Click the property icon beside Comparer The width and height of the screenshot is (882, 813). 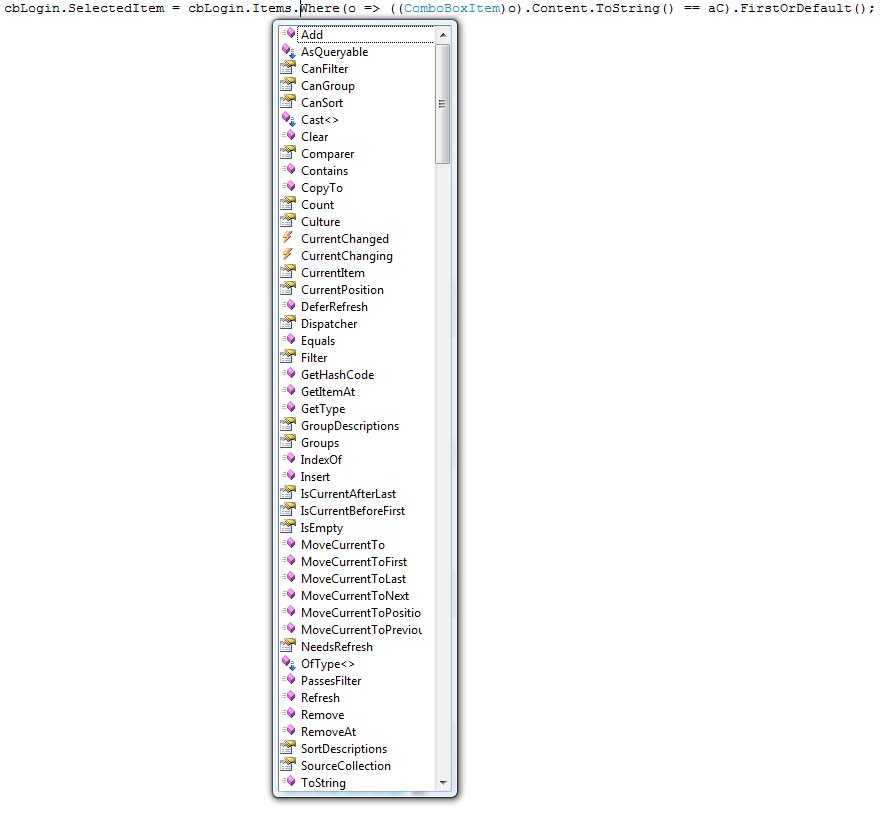(x=289, y=153)
